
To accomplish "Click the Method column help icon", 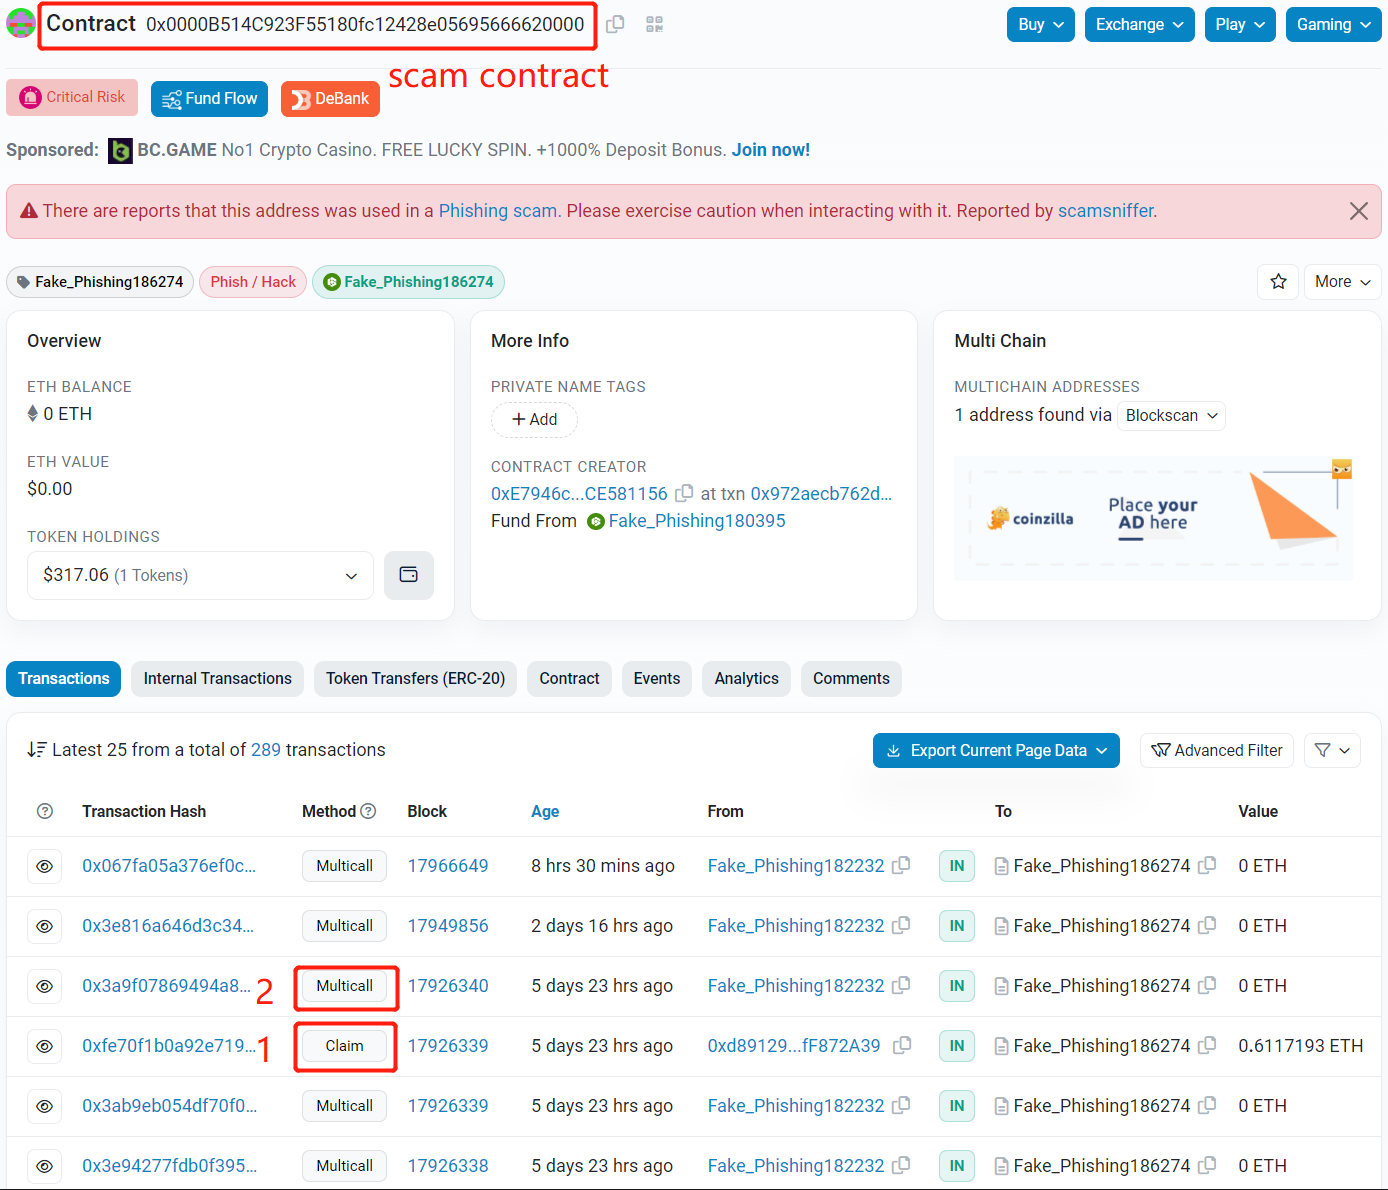I will [x=368, y=811].
